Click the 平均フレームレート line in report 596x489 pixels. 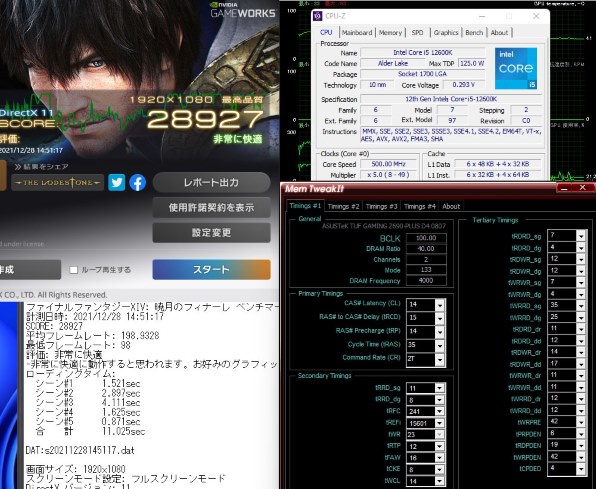(x=93, y=336)
